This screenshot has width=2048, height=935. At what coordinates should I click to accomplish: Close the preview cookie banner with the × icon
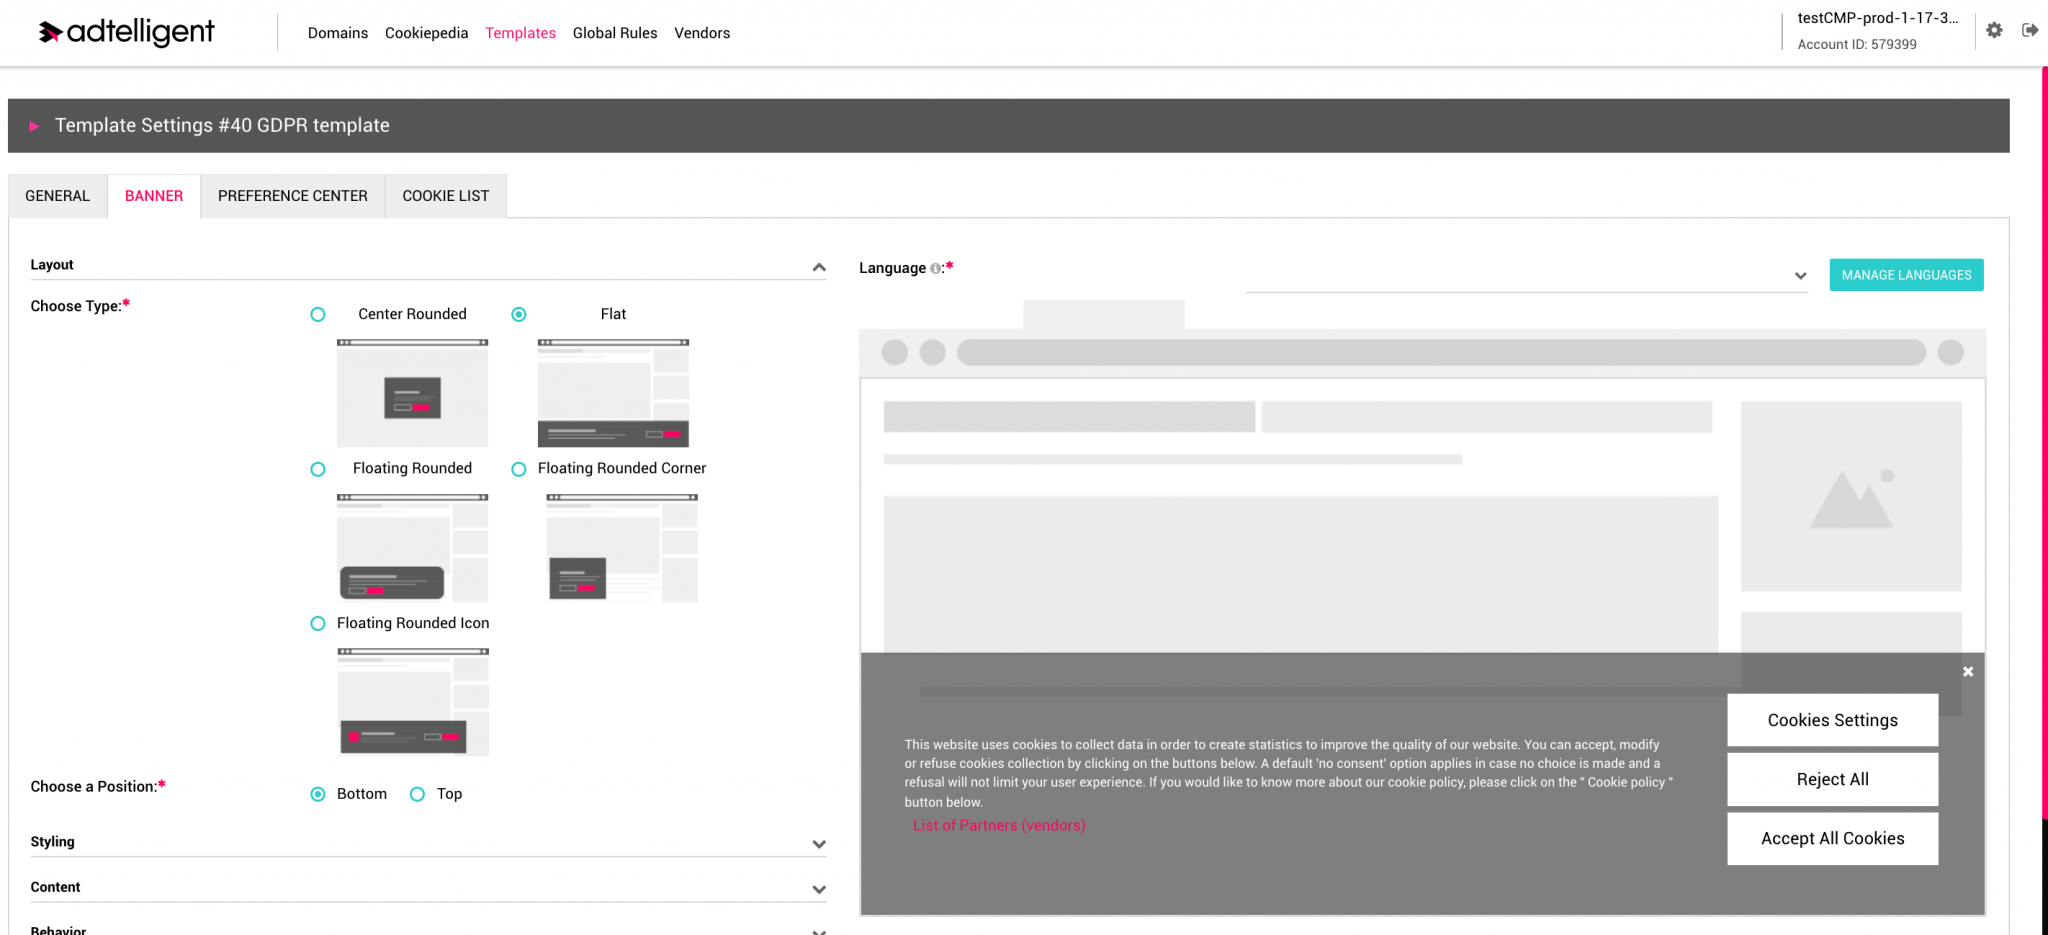[1967, 670]
